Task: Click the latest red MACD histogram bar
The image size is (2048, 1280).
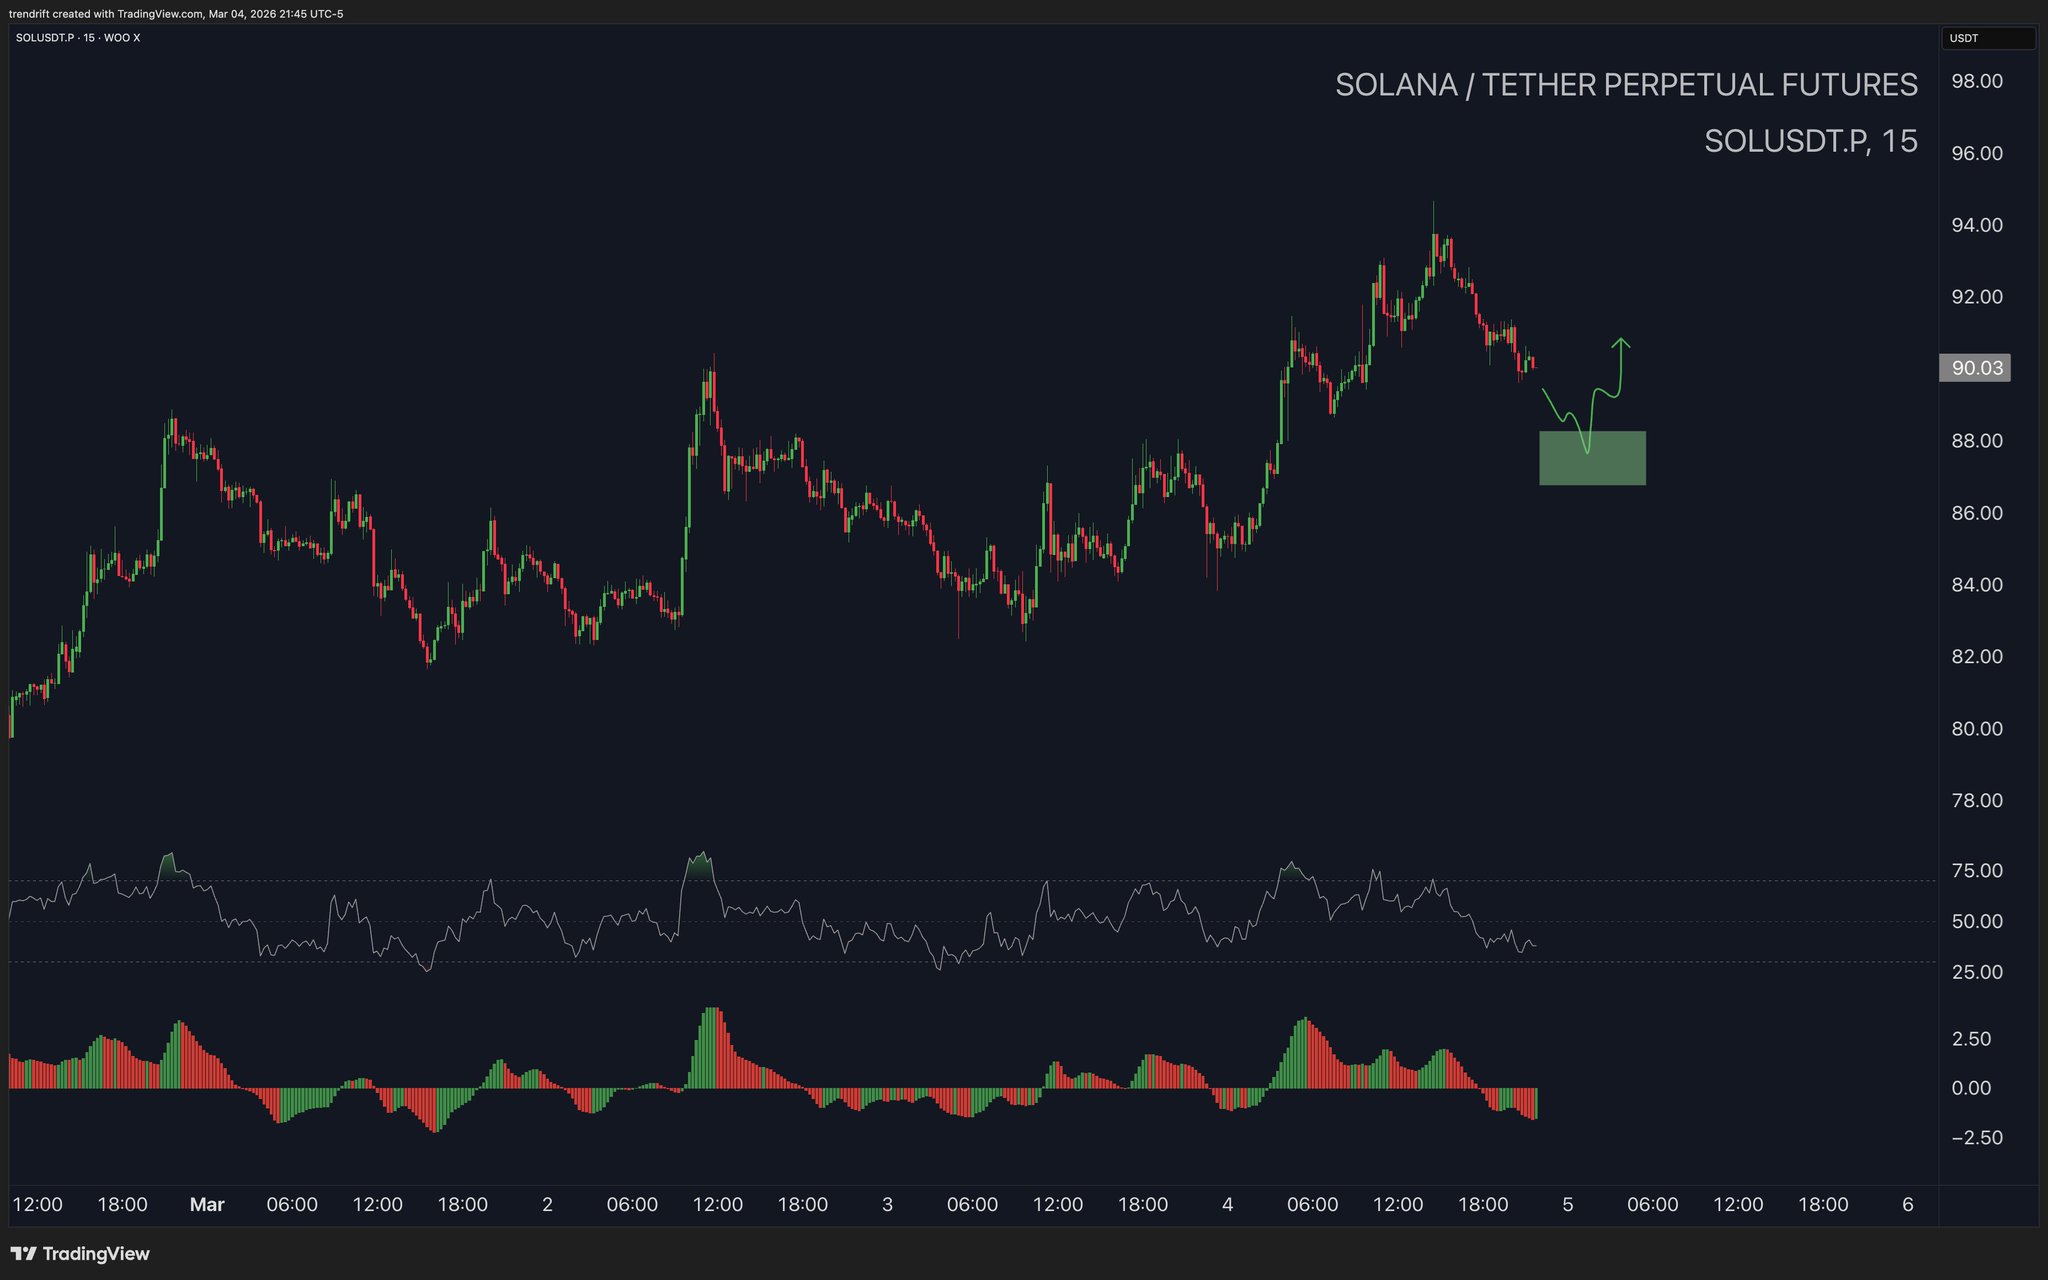Action: point(1534,1104)
